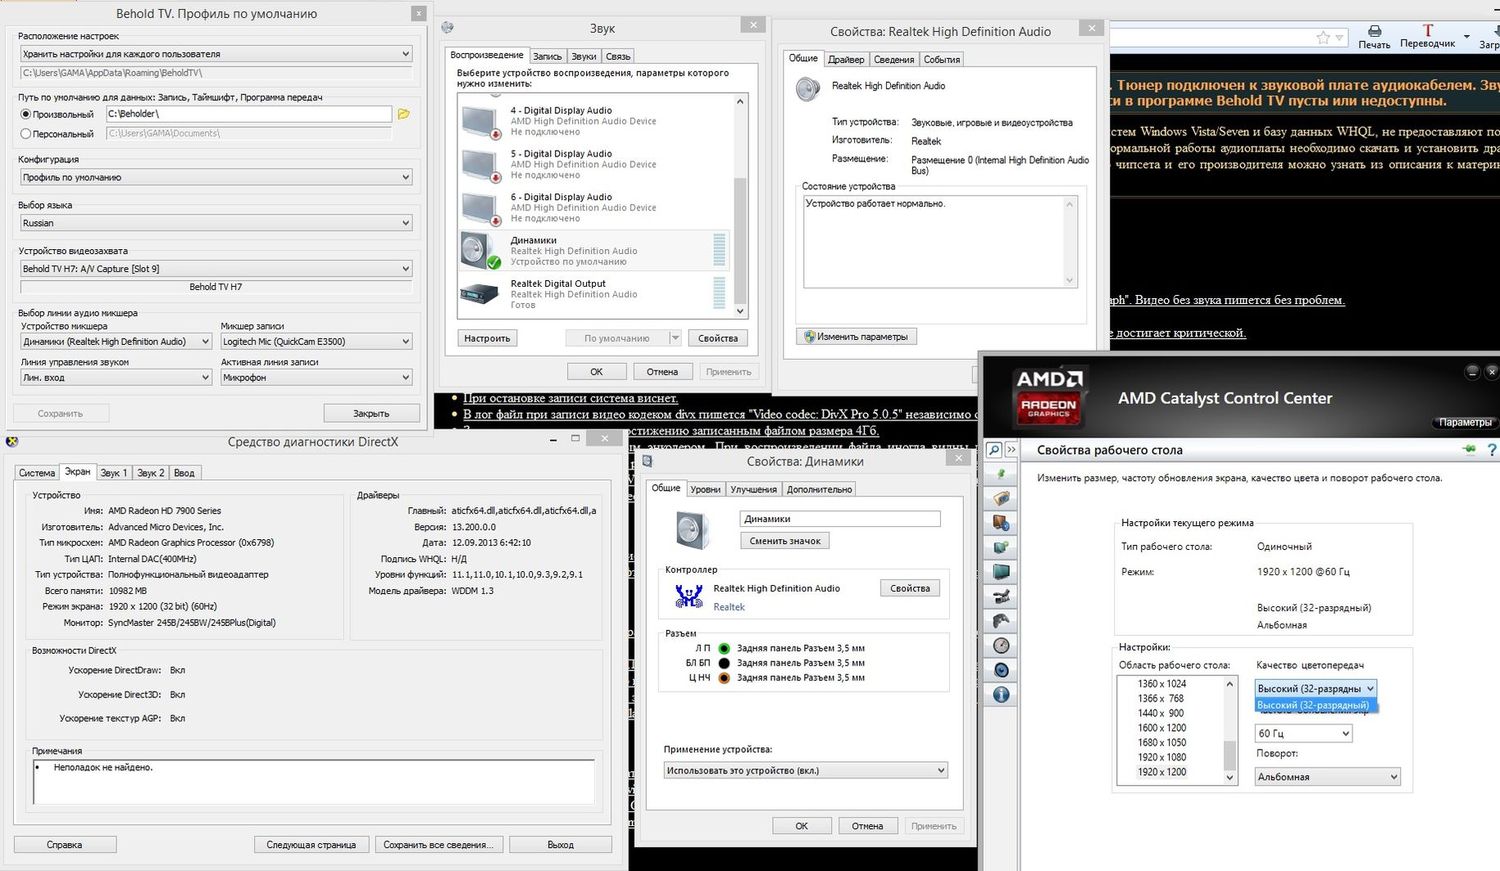Switch to Запись tab in Sound window
This screenshot has width=1500, height=871.
coord(547,57)
